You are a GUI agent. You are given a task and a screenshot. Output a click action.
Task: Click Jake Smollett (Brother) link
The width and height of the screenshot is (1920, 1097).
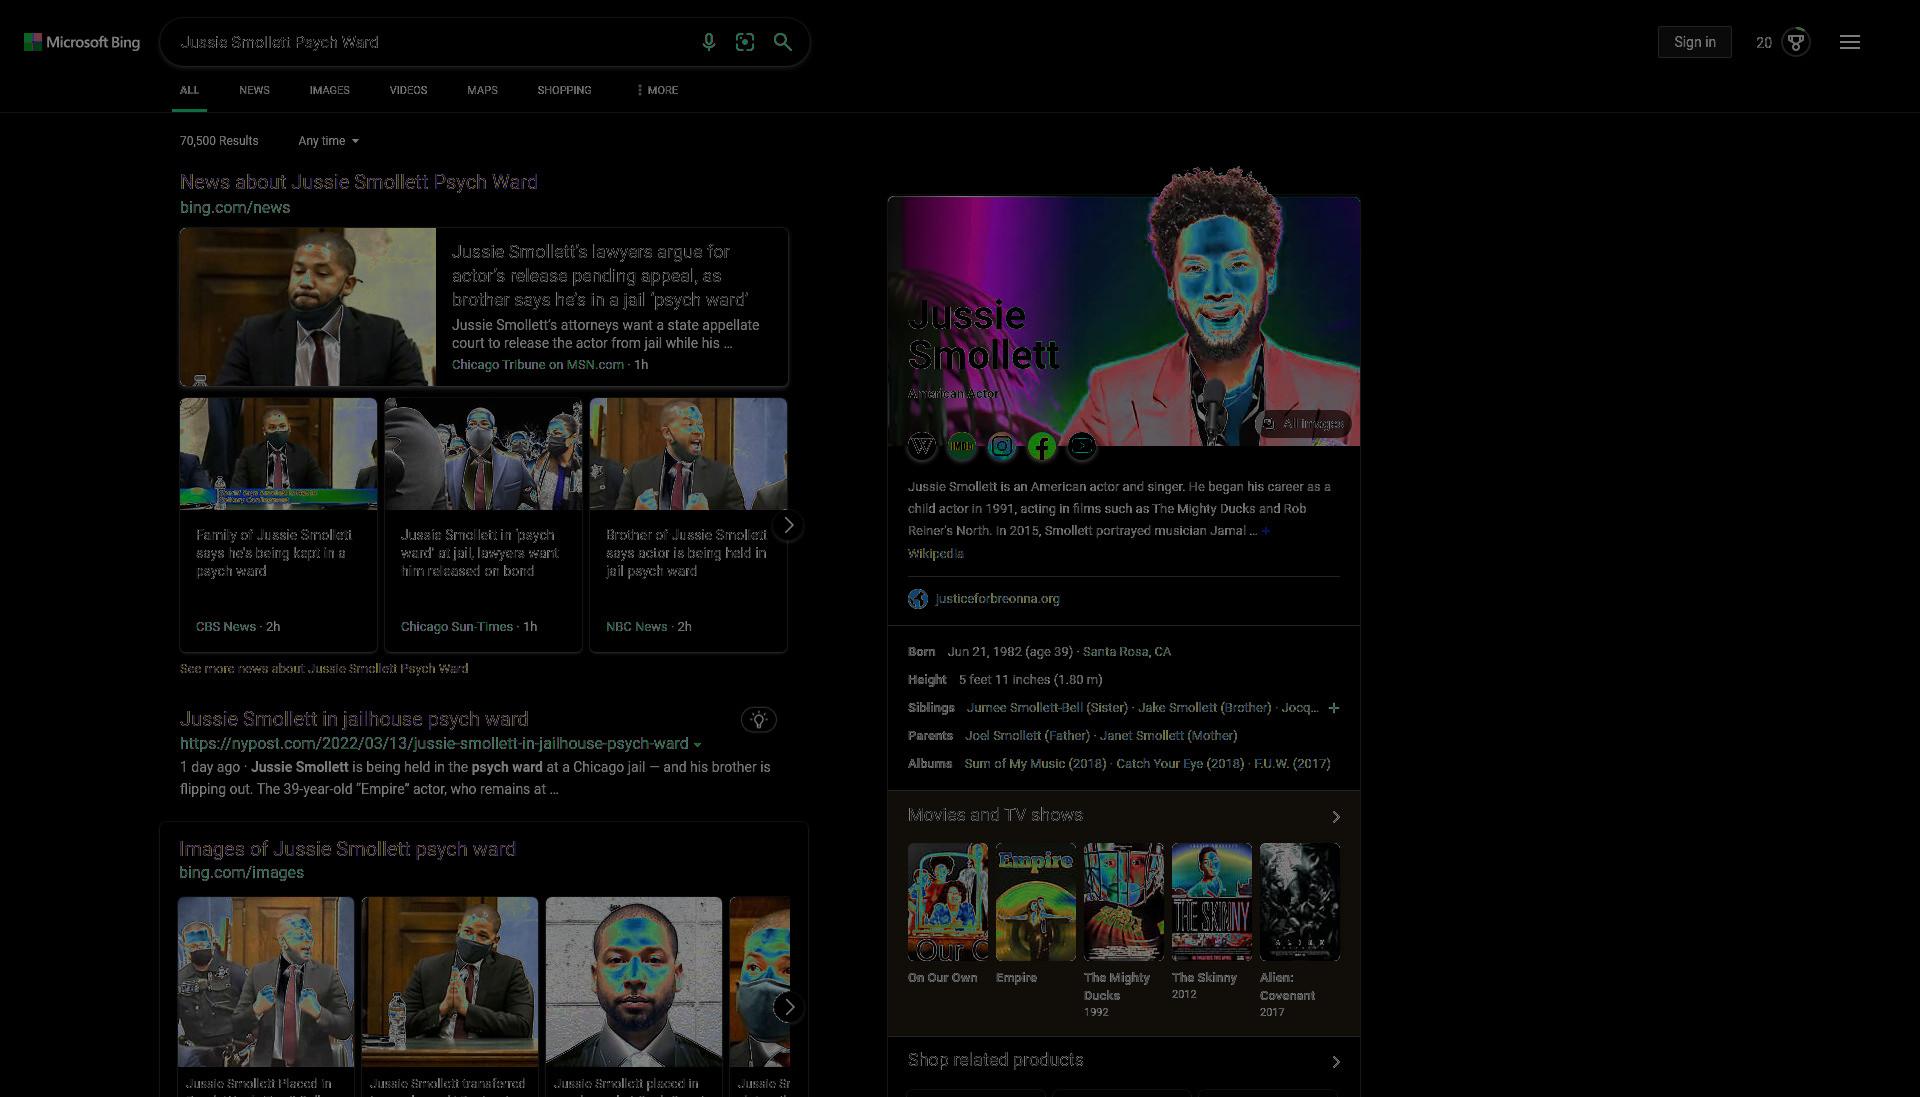(1205, 708)
